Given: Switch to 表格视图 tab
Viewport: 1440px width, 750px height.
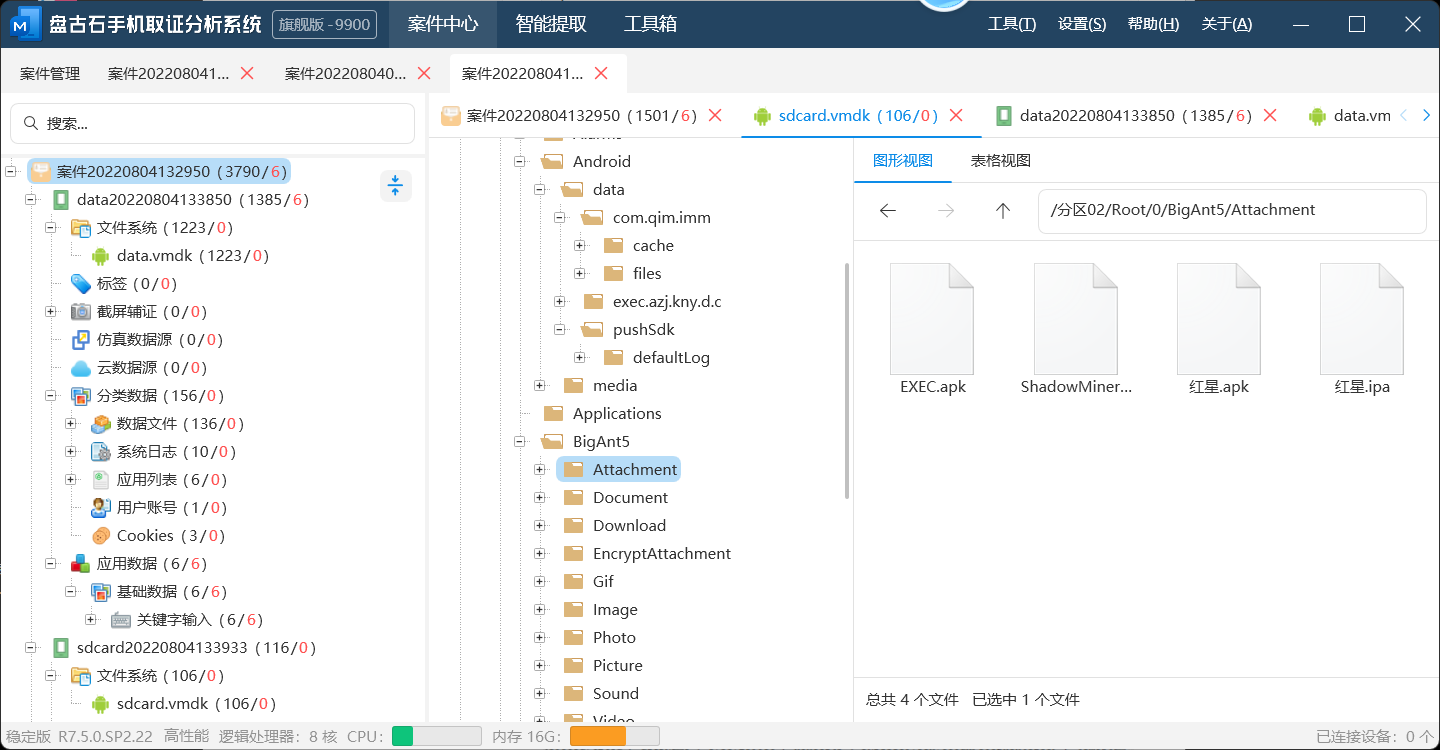Looking at the screenshot, I should point(1000,161).
